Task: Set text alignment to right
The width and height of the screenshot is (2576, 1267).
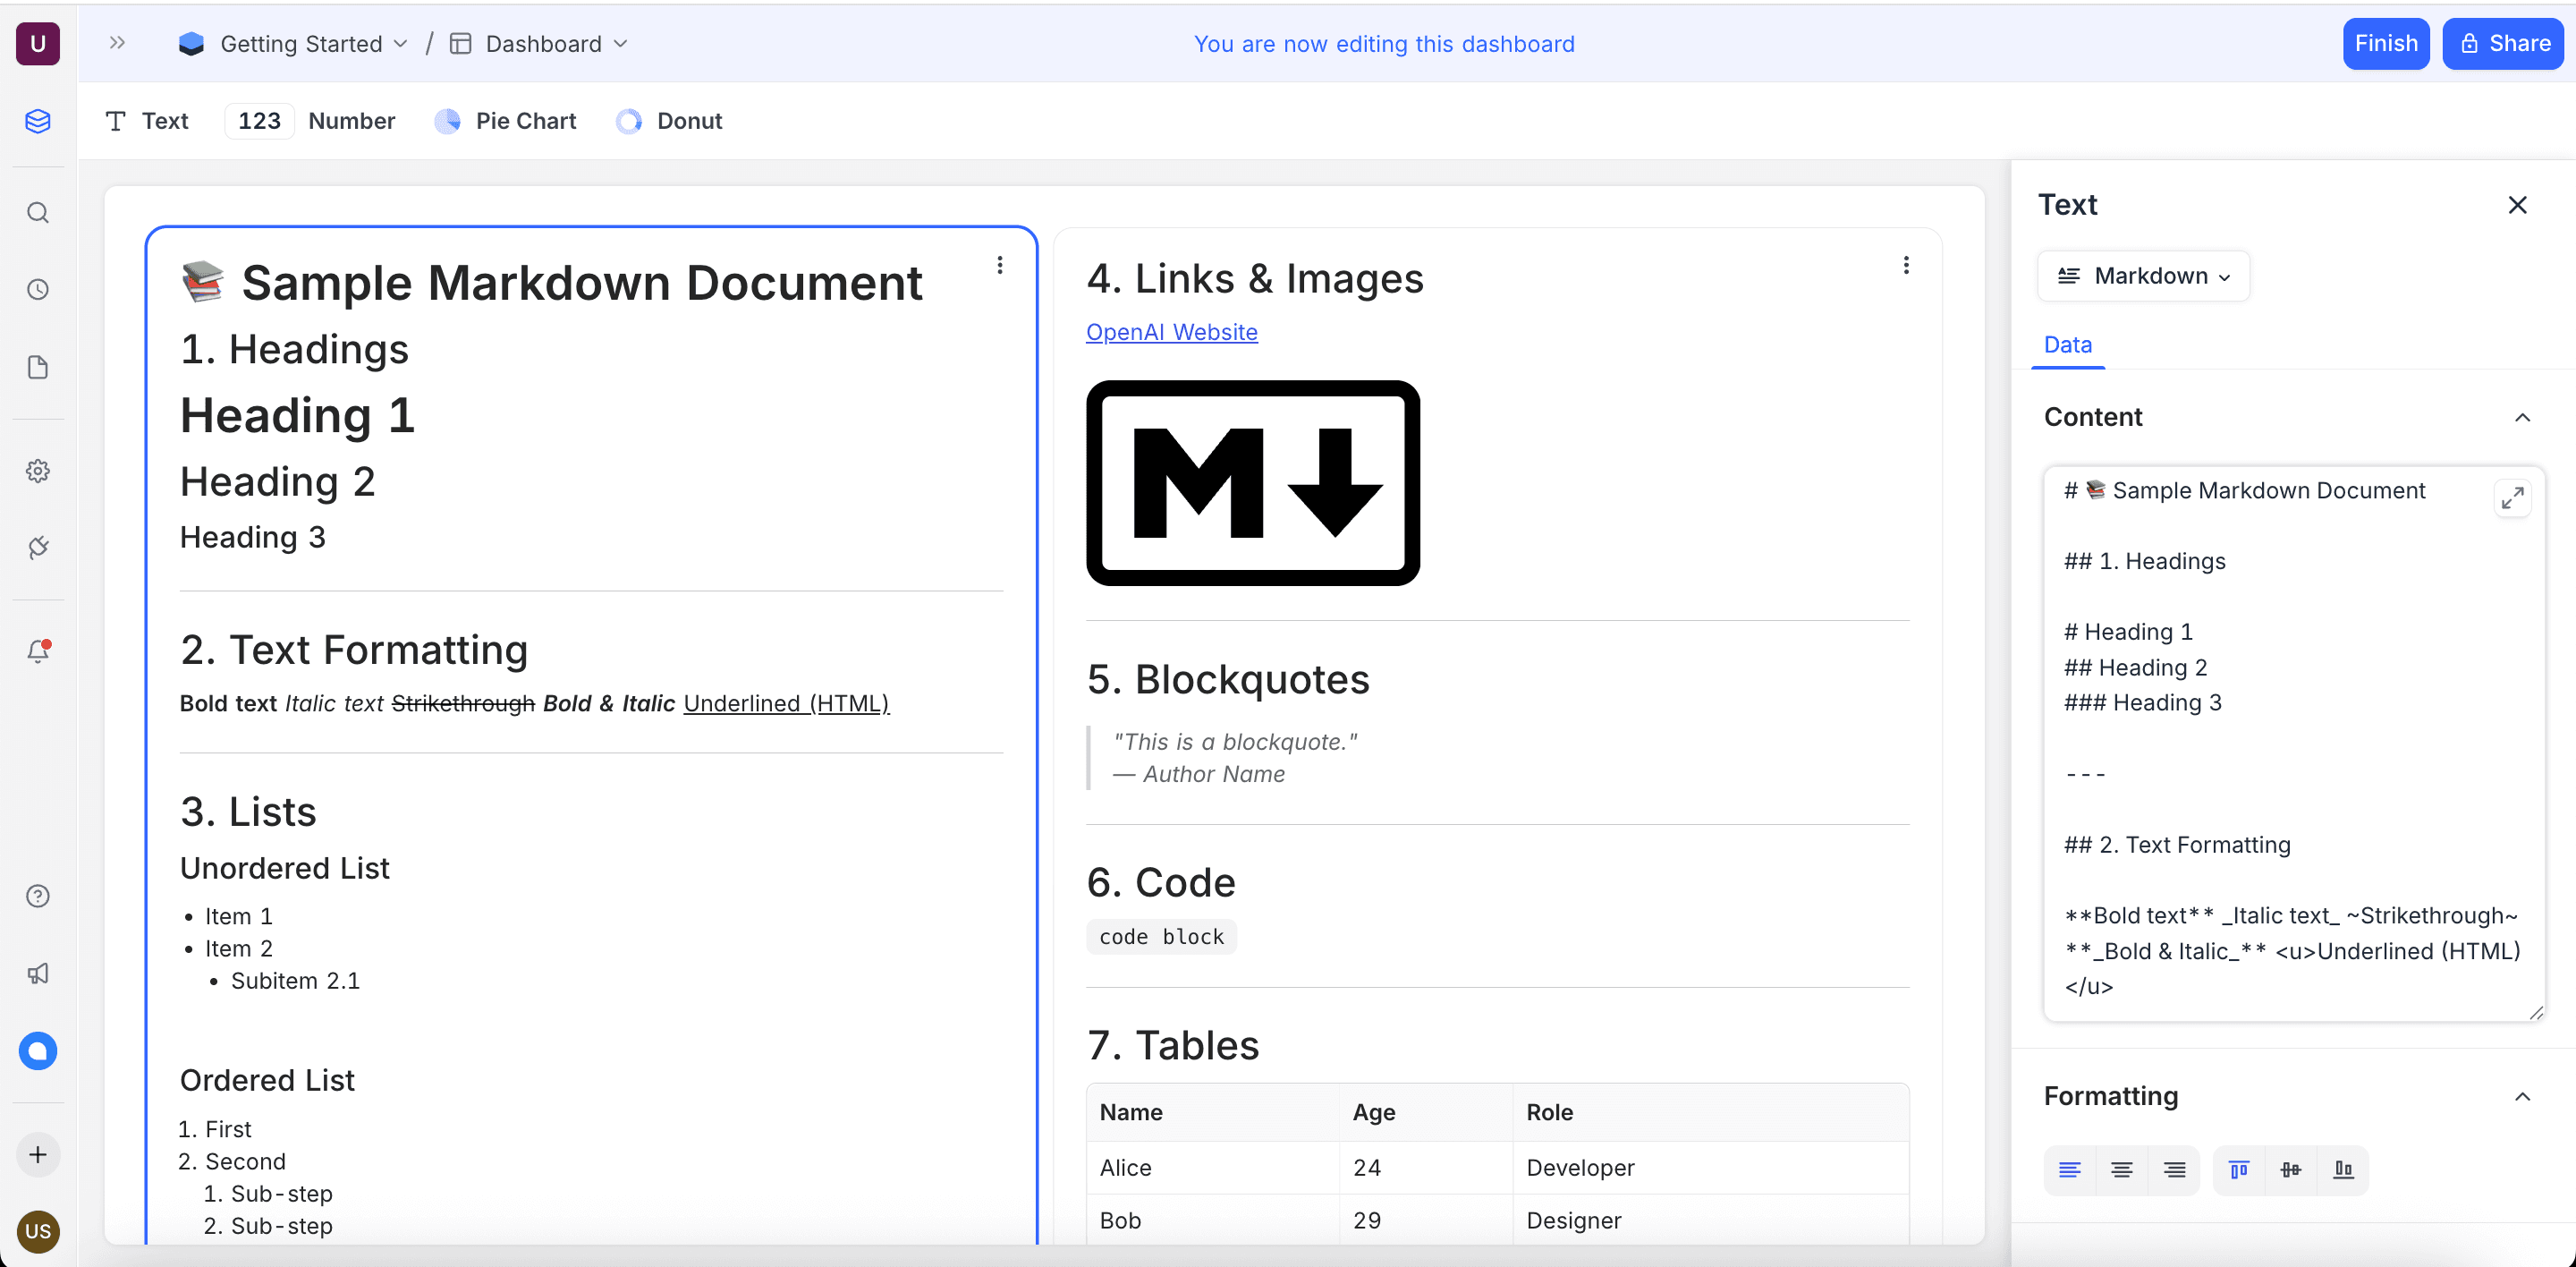Action: pos(2174,1170)
